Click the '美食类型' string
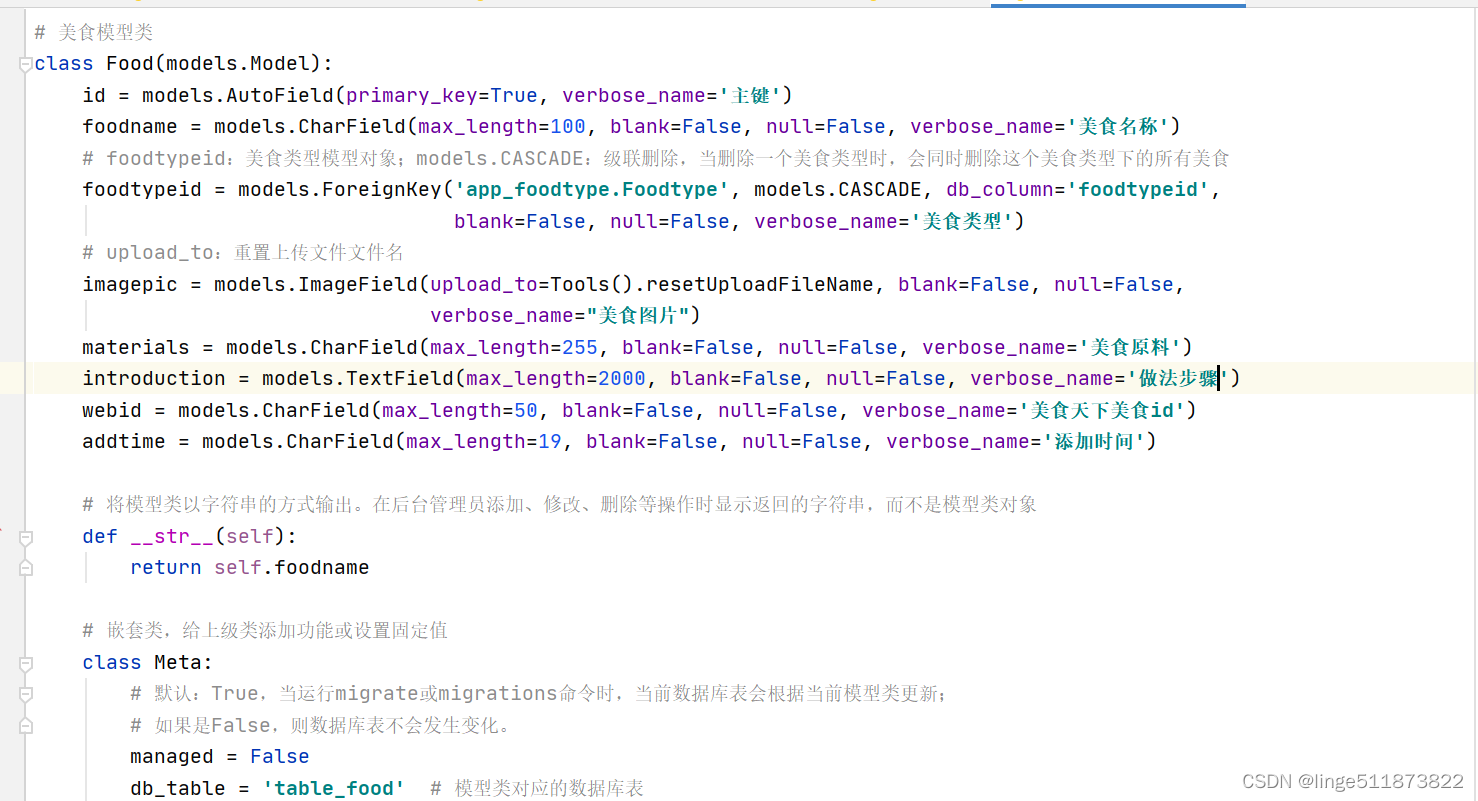Screen dimensions: 1478x801 (962, 222)
